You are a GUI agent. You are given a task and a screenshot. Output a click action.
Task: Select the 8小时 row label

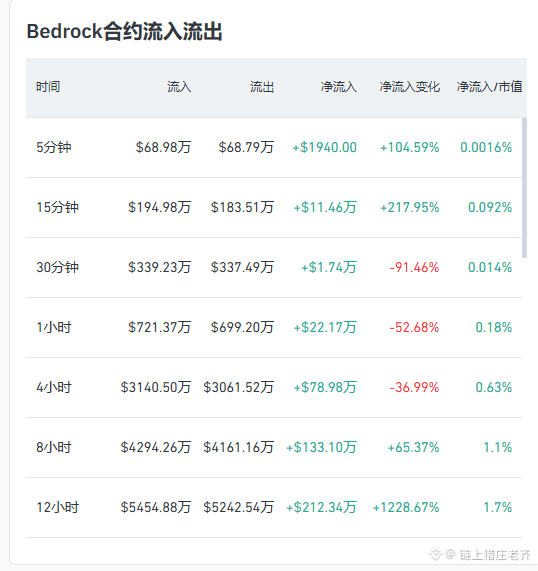pyautogui.click(x=54, y=448)
